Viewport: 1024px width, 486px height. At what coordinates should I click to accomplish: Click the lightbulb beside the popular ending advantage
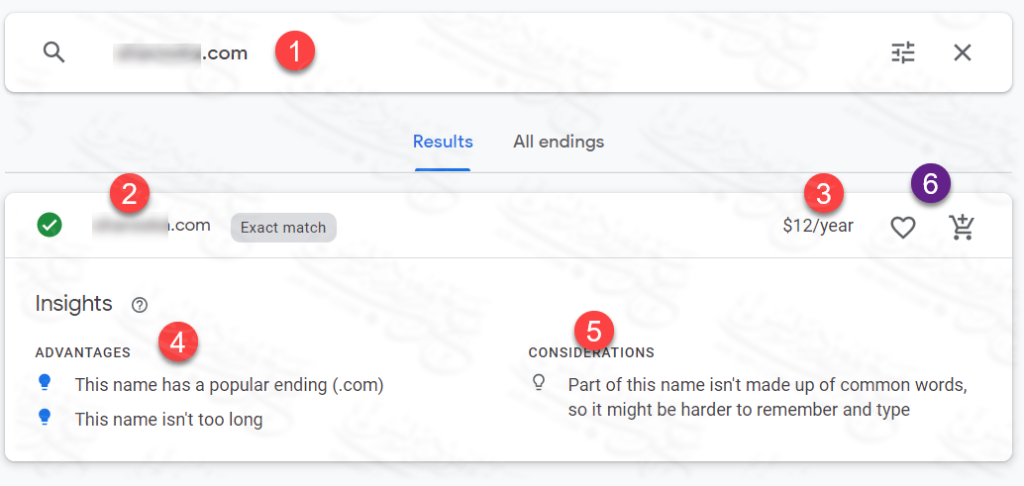coord(44,382)
